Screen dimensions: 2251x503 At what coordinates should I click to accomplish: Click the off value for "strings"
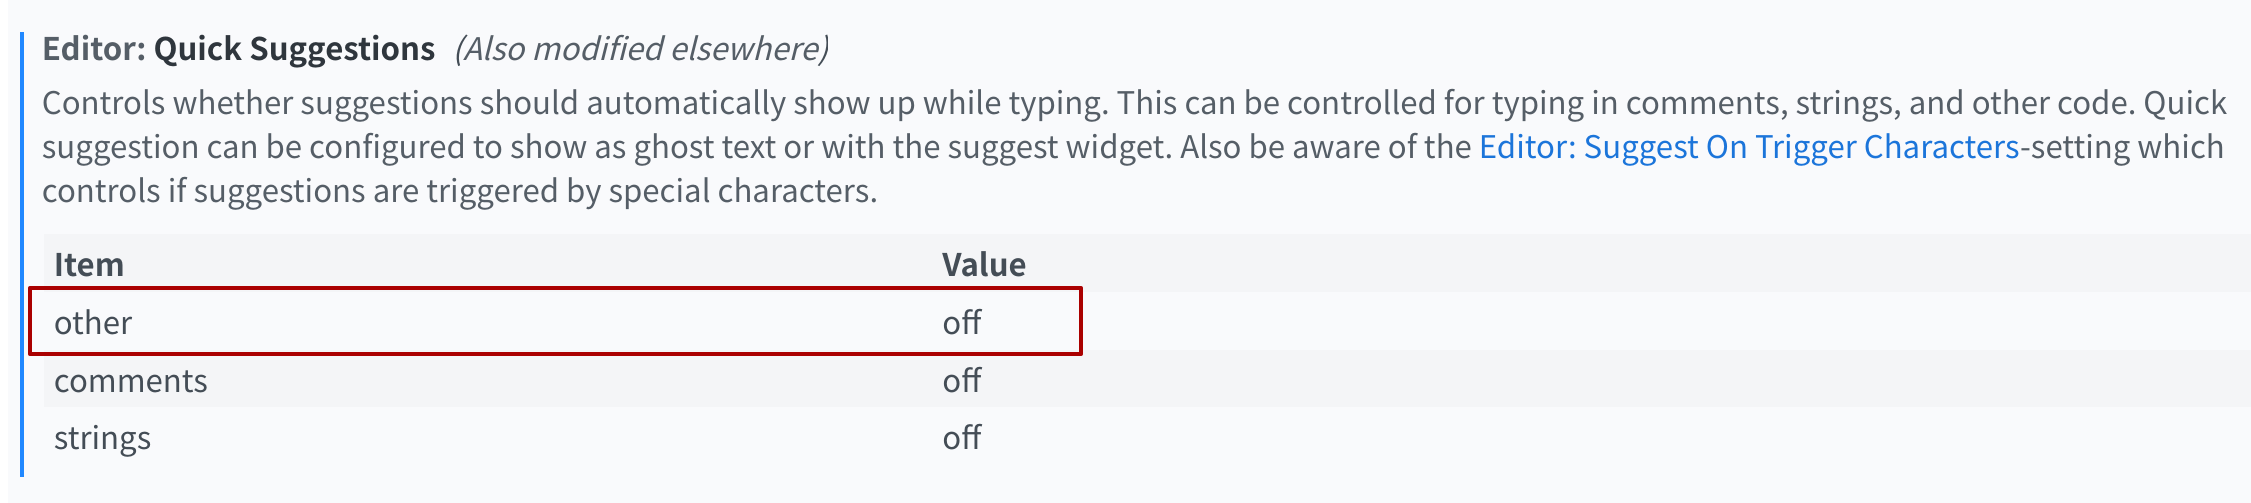pyautogui.click(x=962, y=437)
